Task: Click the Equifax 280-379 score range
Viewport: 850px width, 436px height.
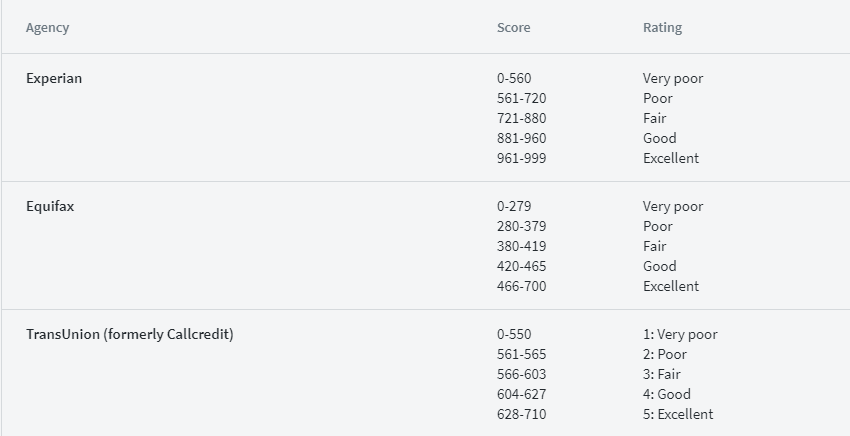Action: coord(521,227)
